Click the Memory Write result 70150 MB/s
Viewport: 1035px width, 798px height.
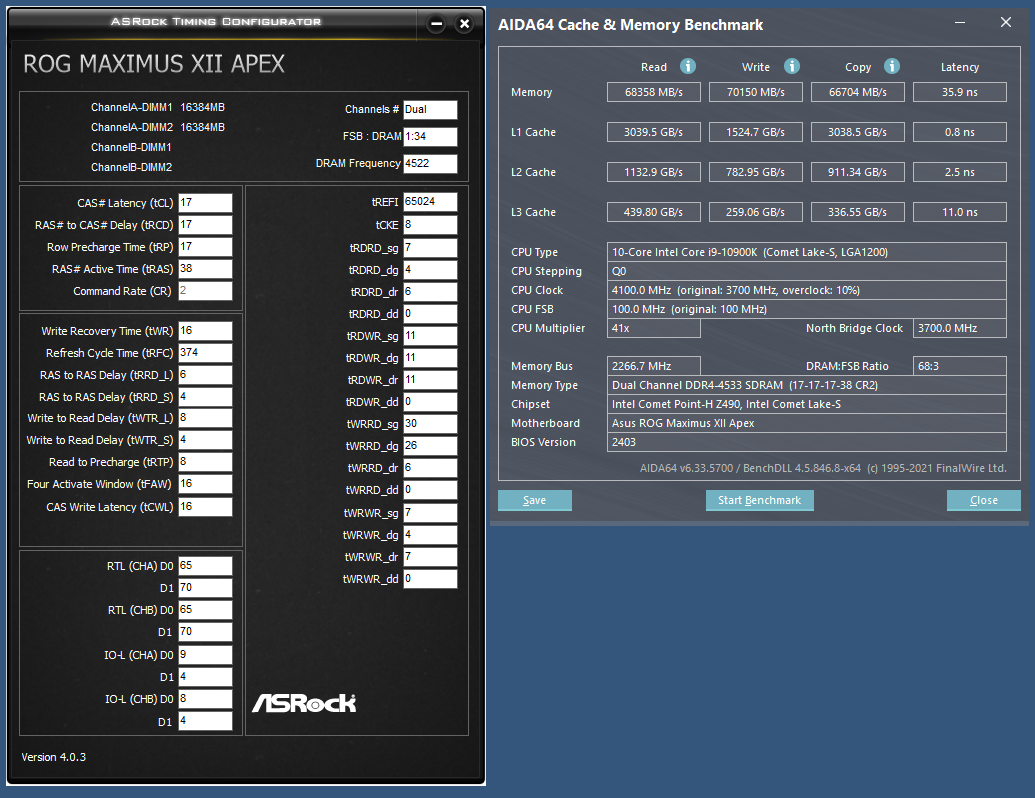pos(756,92)
